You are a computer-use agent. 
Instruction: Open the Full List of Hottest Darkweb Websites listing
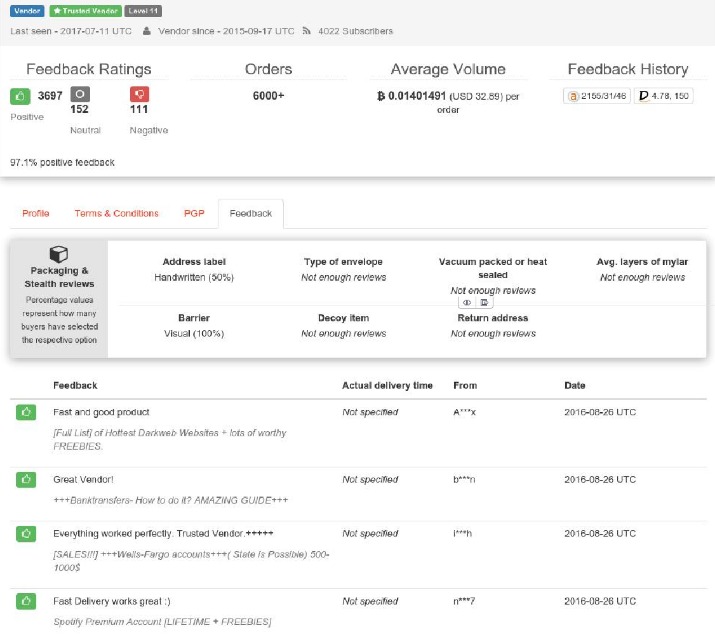[170, 439]
